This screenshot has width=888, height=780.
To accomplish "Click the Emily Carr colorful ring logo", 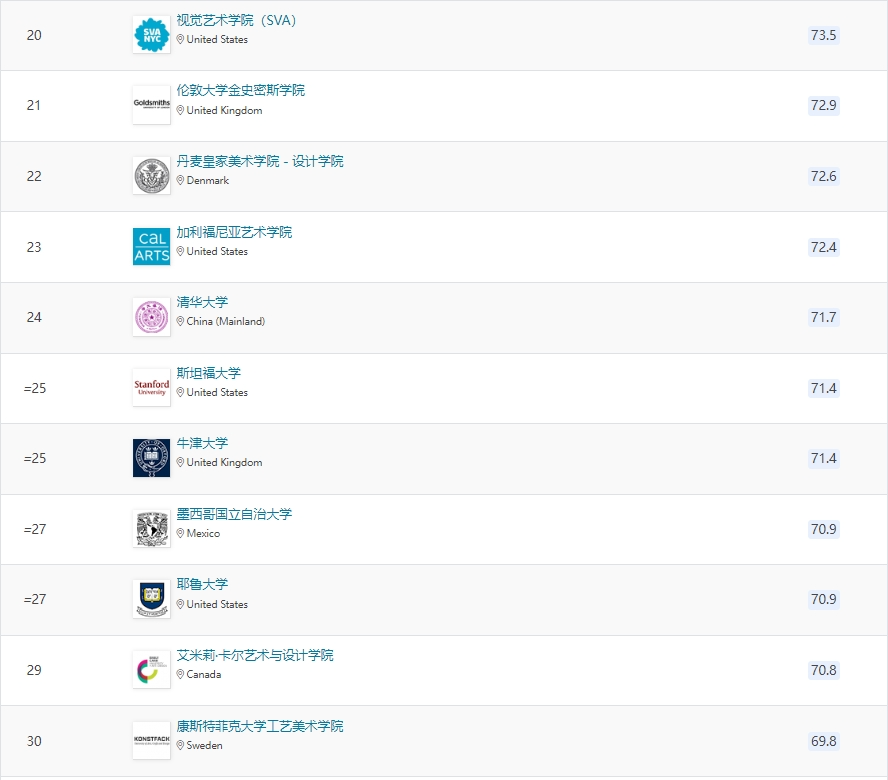I will 151,670.
